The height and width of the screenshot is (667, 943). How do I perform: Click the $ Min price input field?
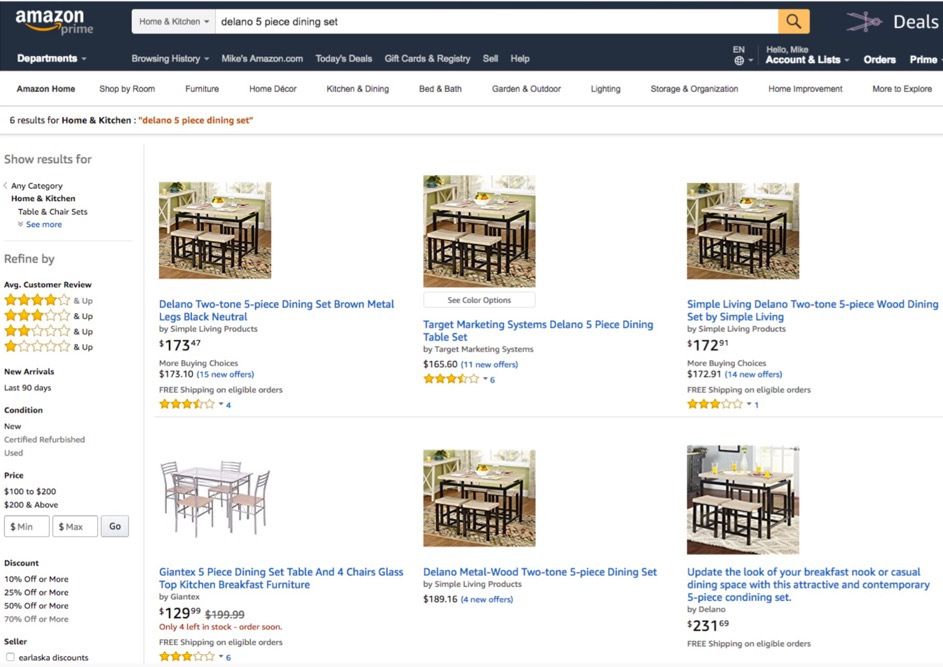point(27,526)
